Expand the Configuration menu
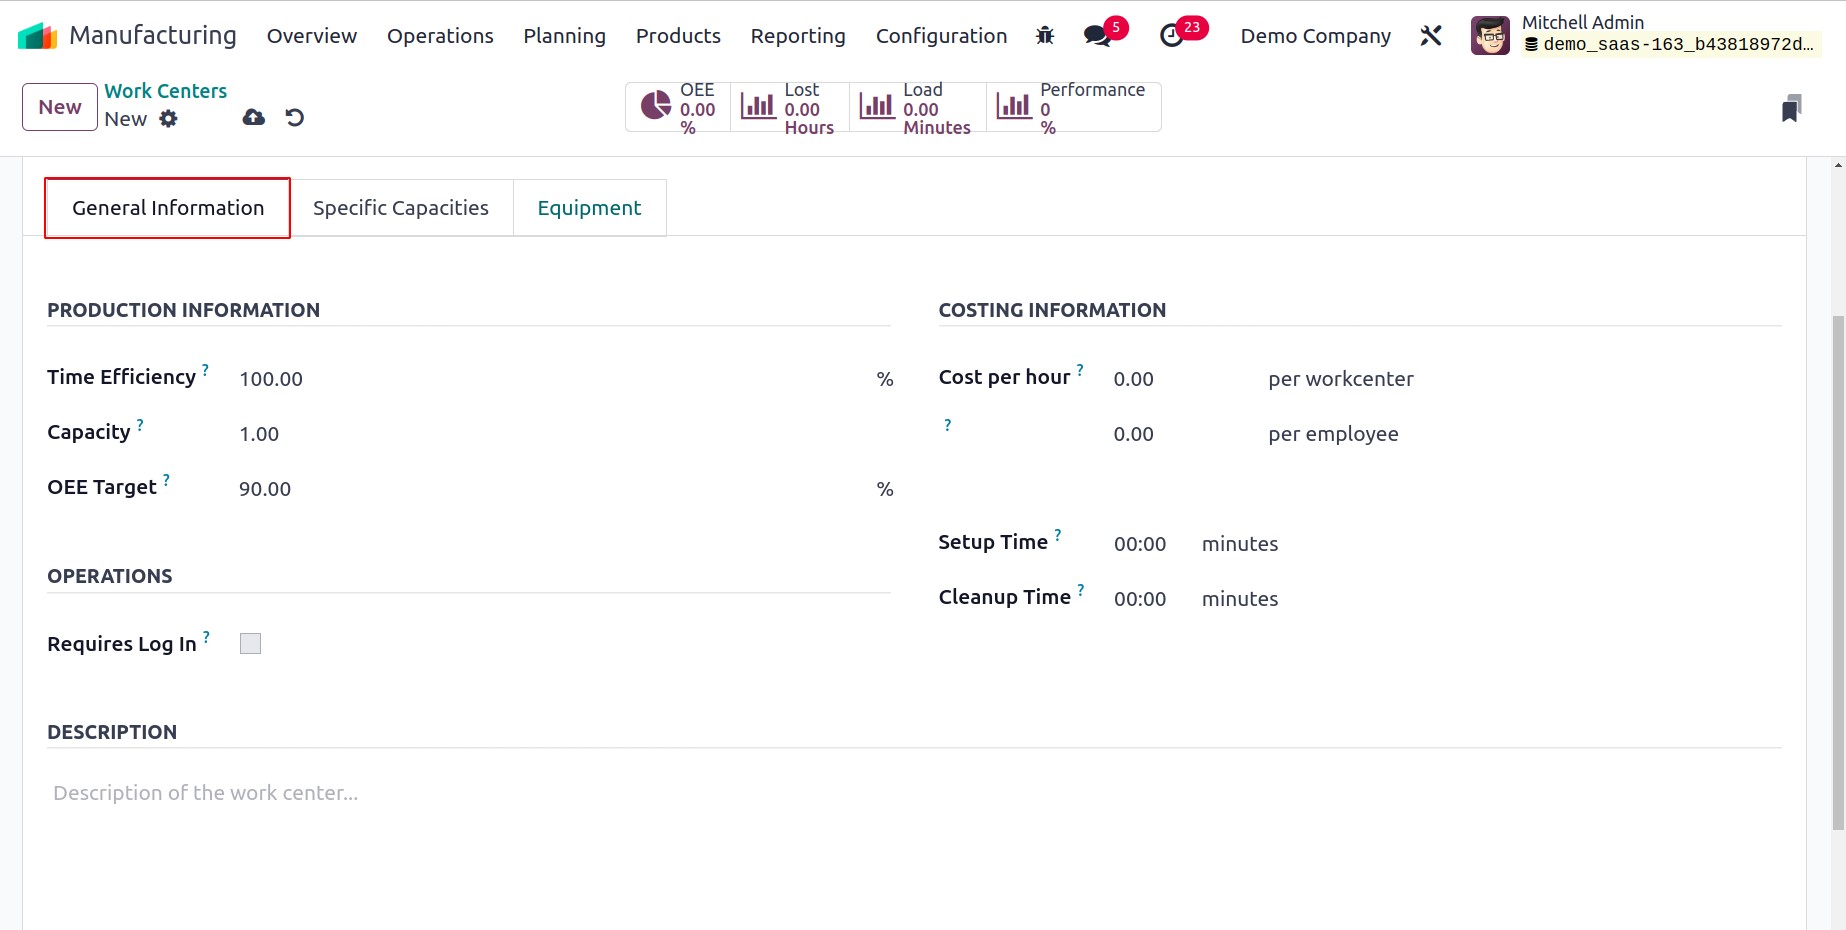Viewport: 1846px width, 930px height. [x=941, y=36]
